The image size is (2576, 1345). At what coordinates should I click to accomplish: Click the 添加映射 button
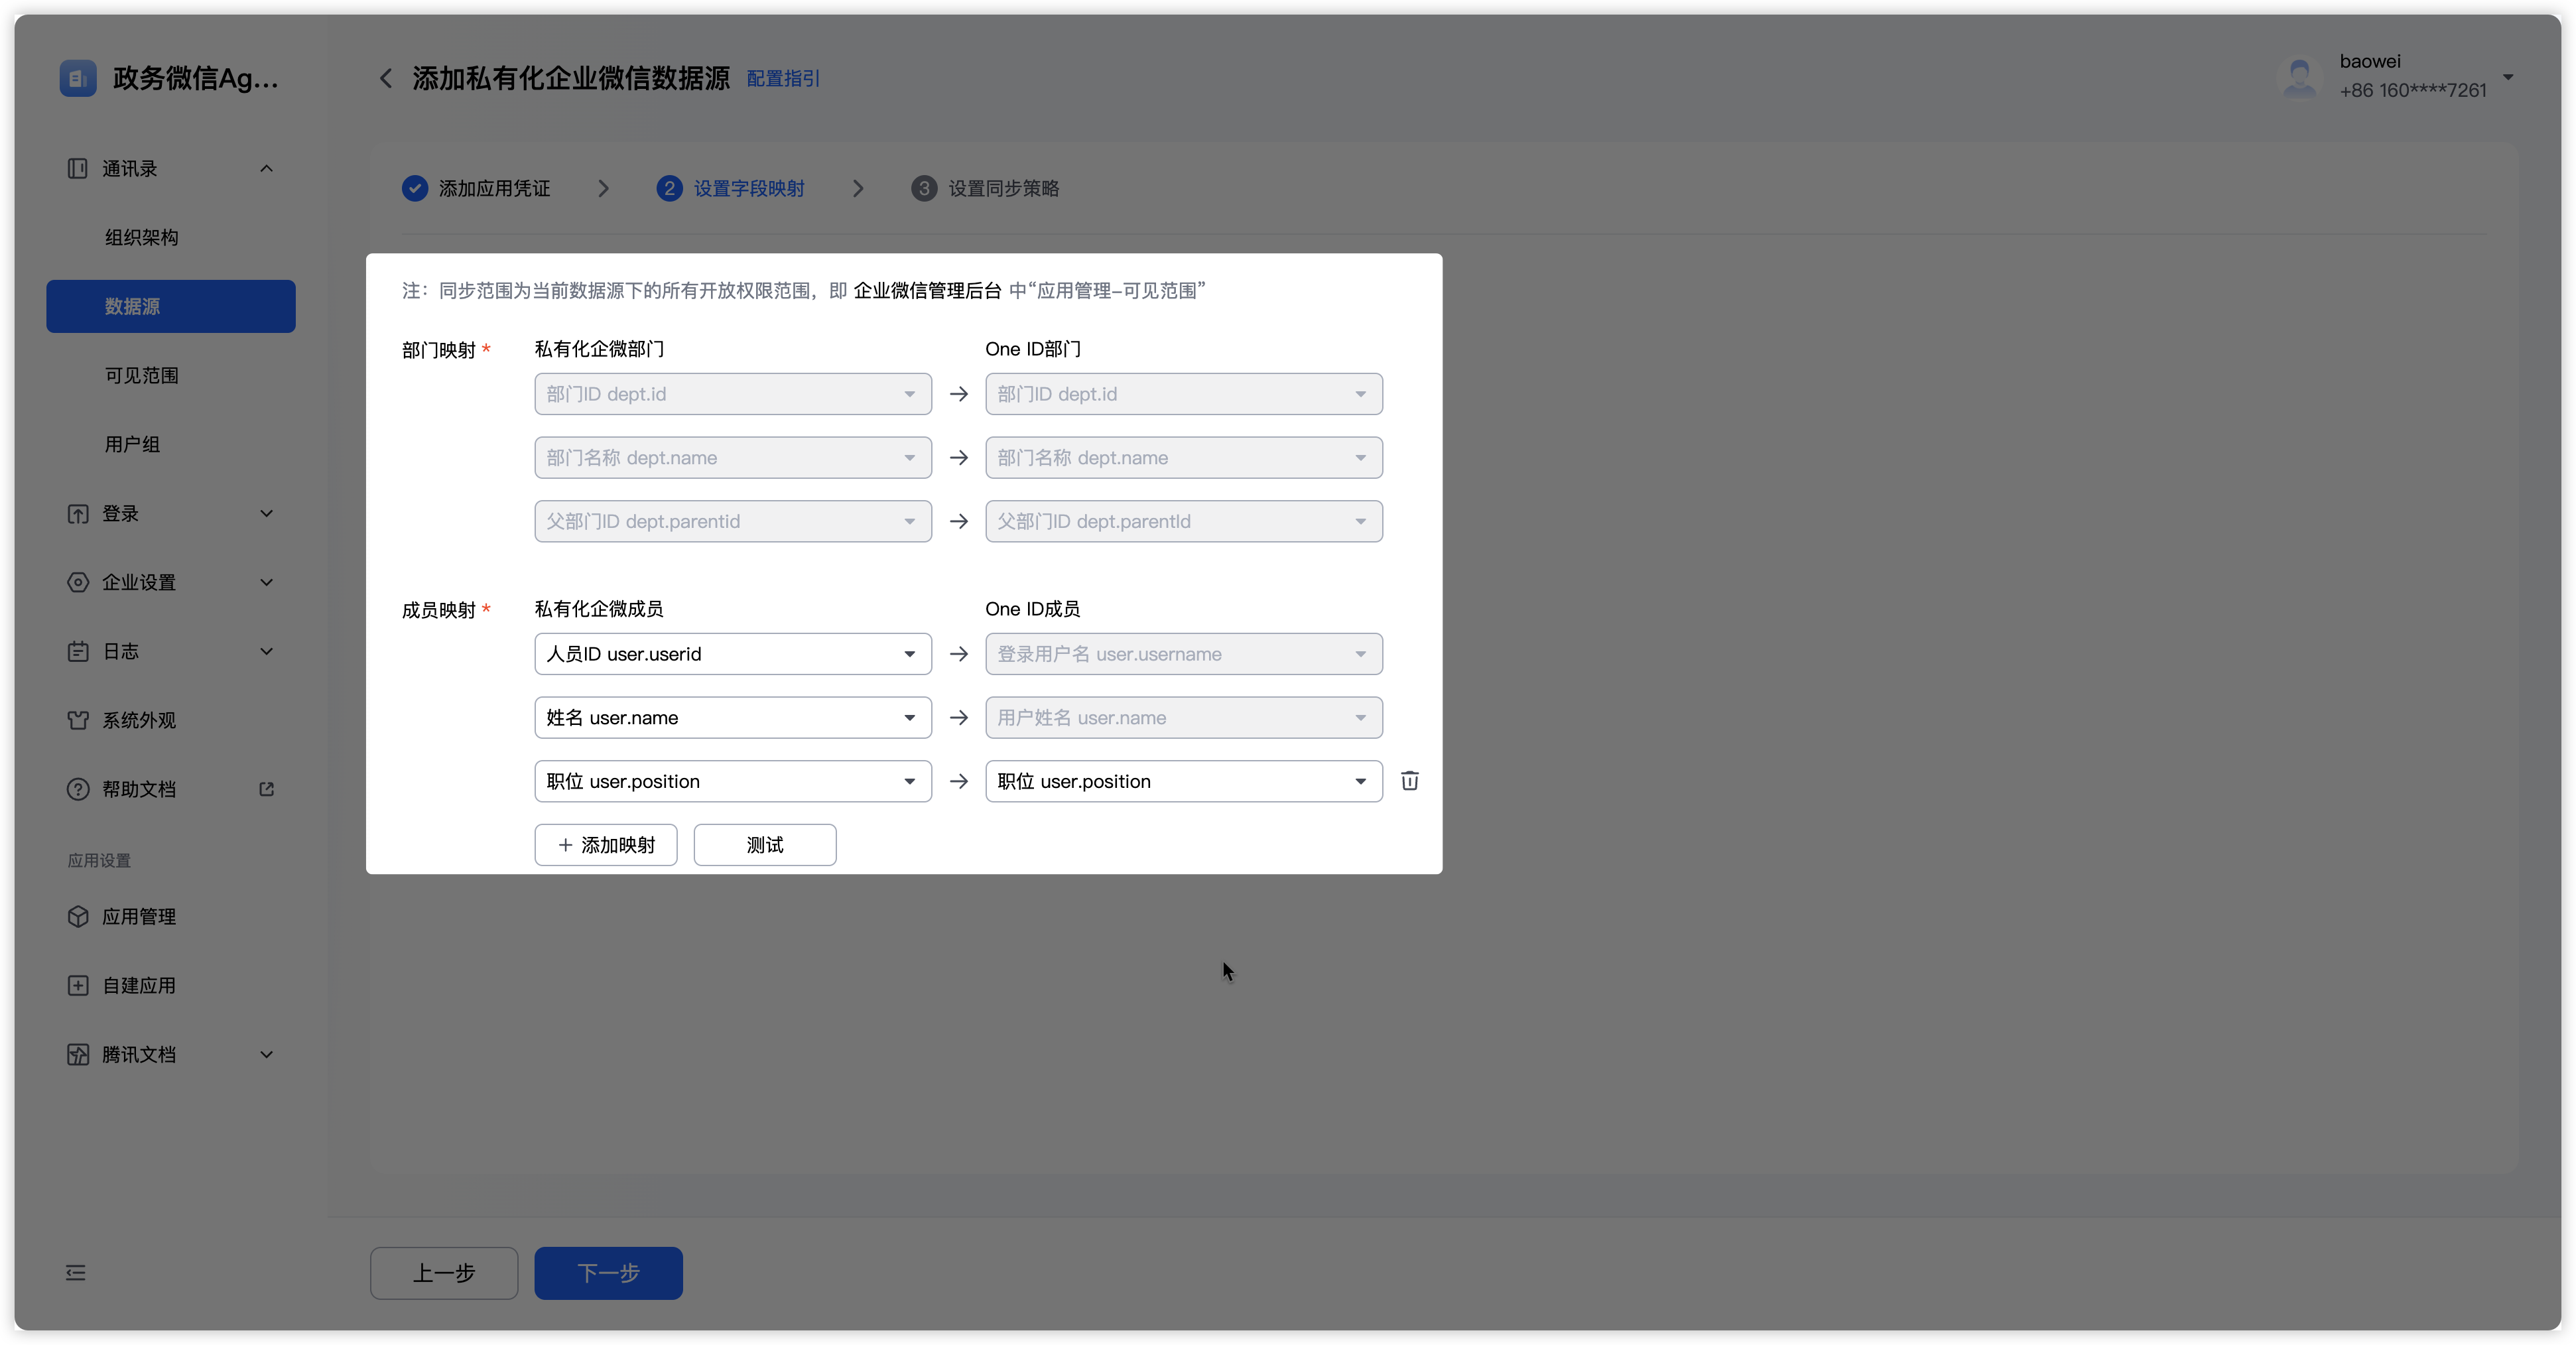coord(605,845)
